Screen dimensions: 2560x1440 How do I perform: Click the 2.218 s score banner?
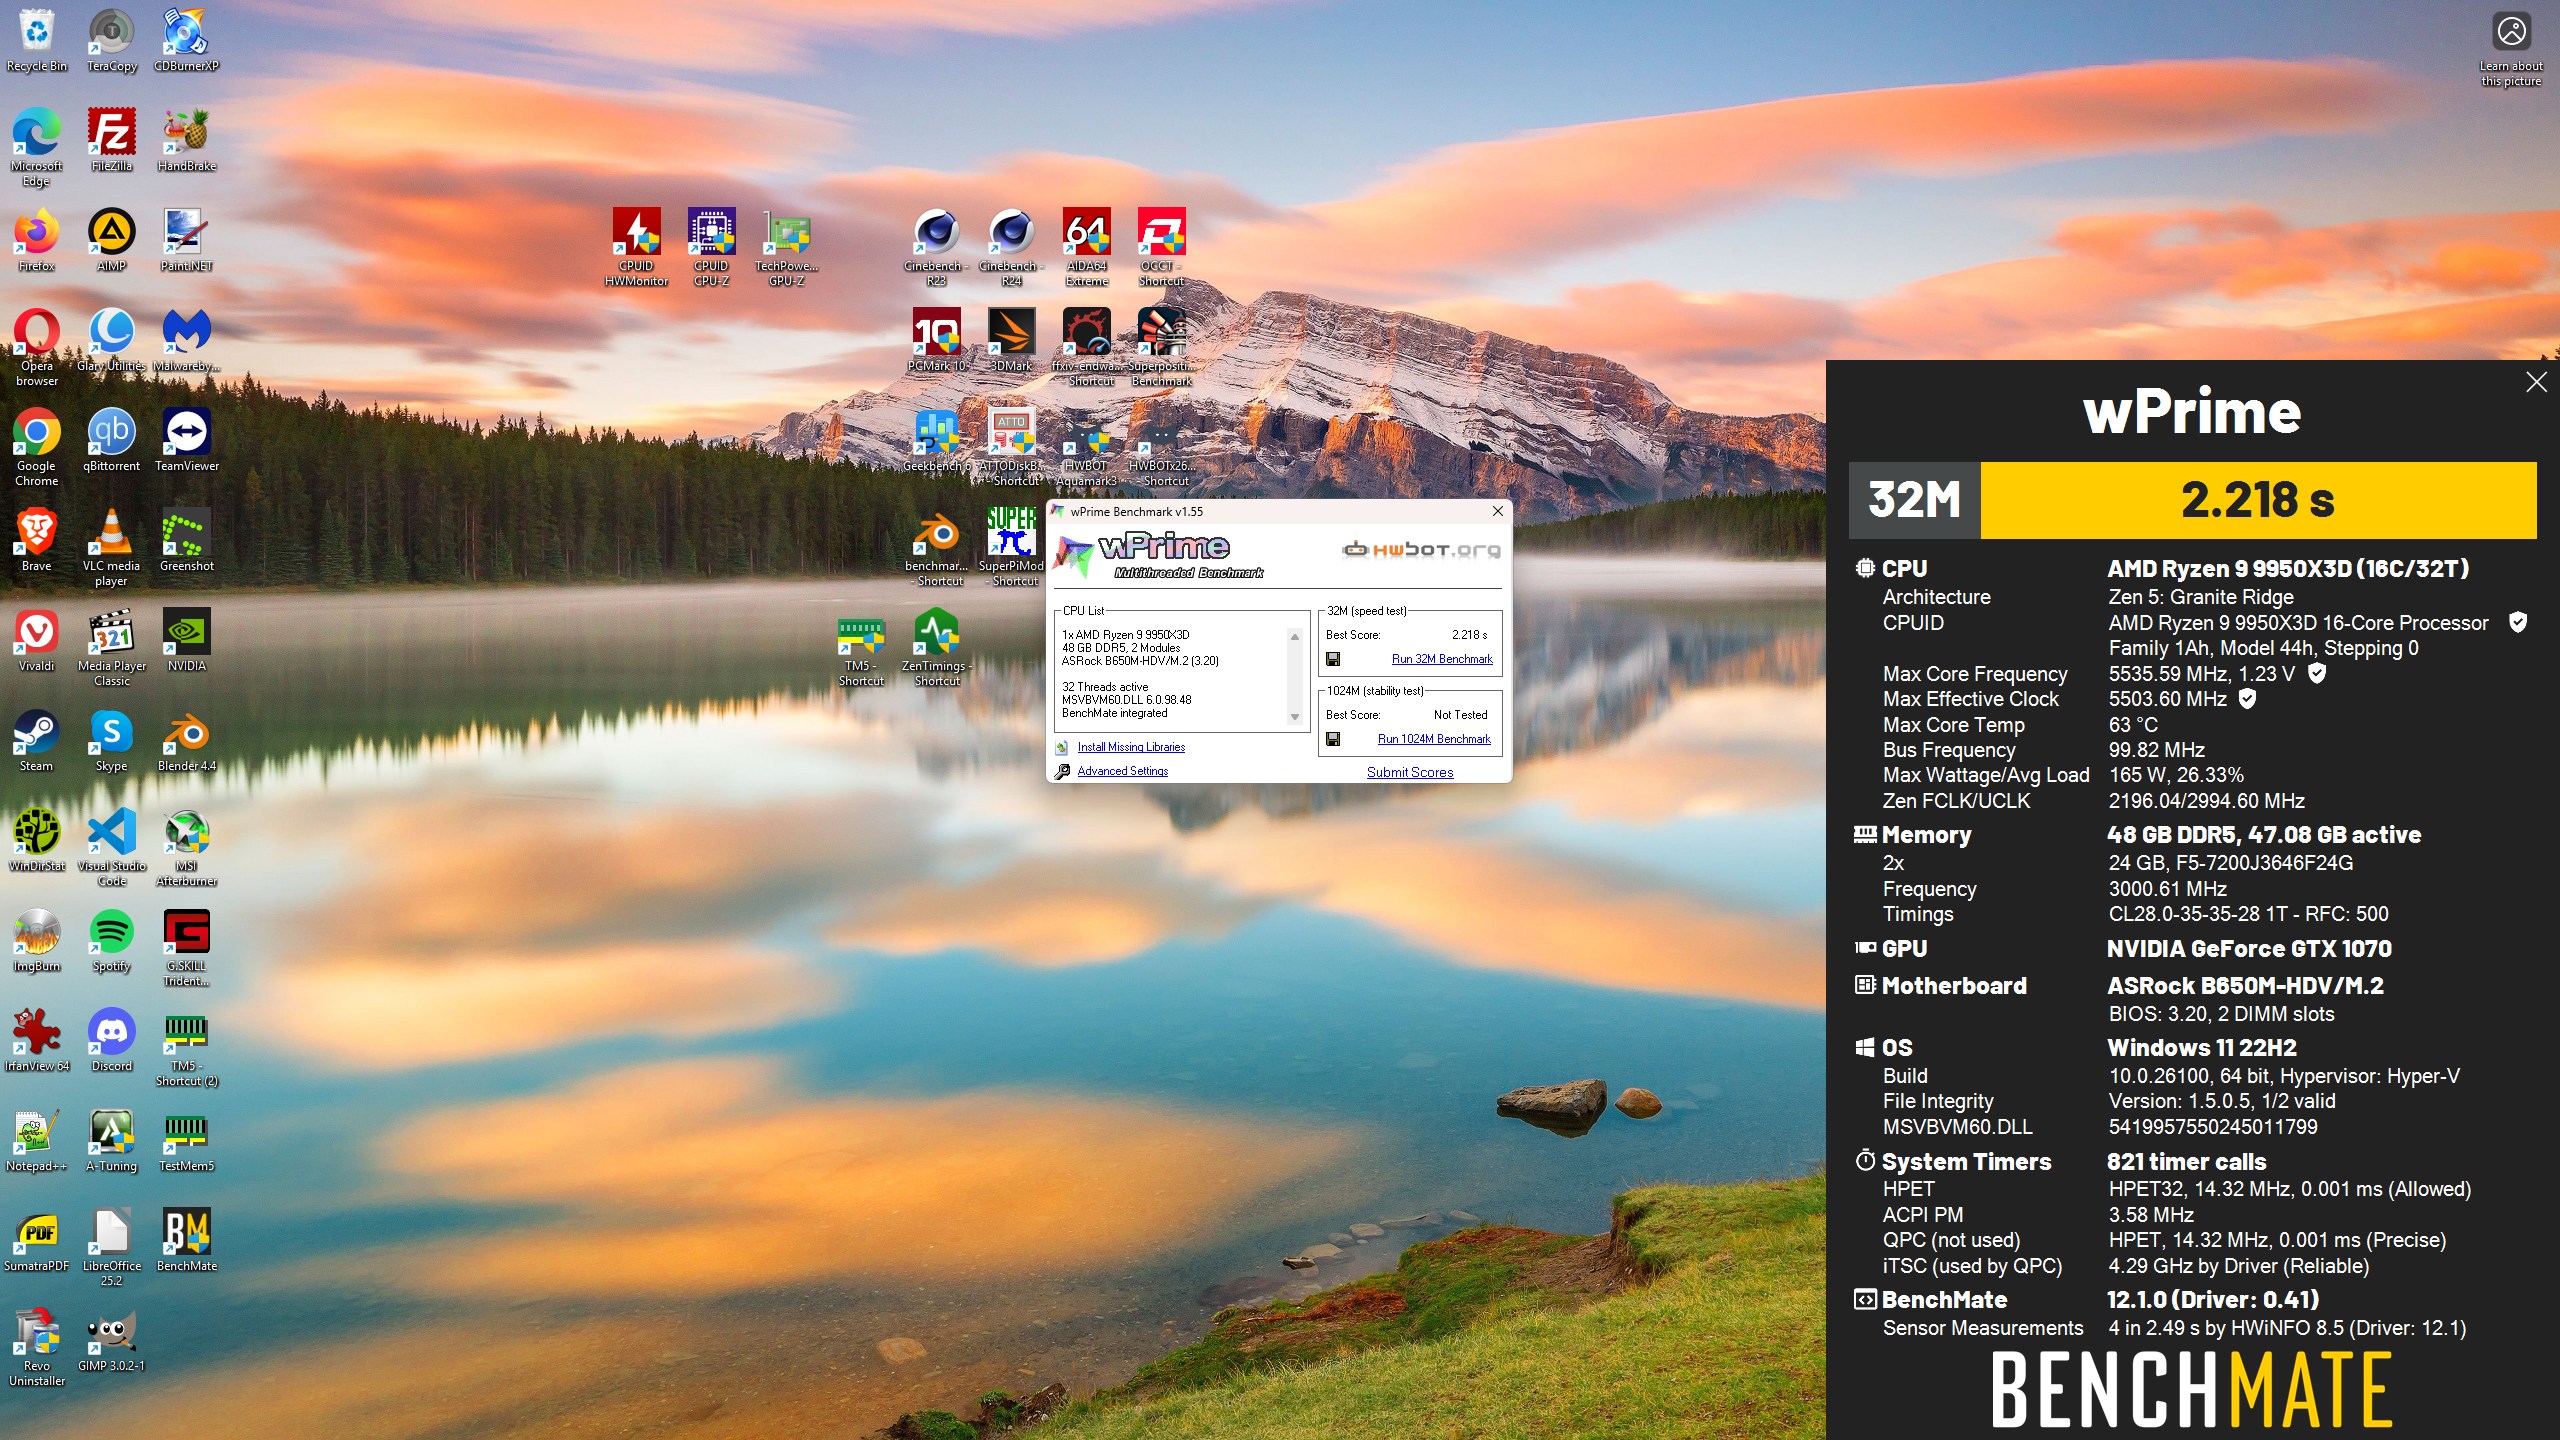click(2258, 500)
